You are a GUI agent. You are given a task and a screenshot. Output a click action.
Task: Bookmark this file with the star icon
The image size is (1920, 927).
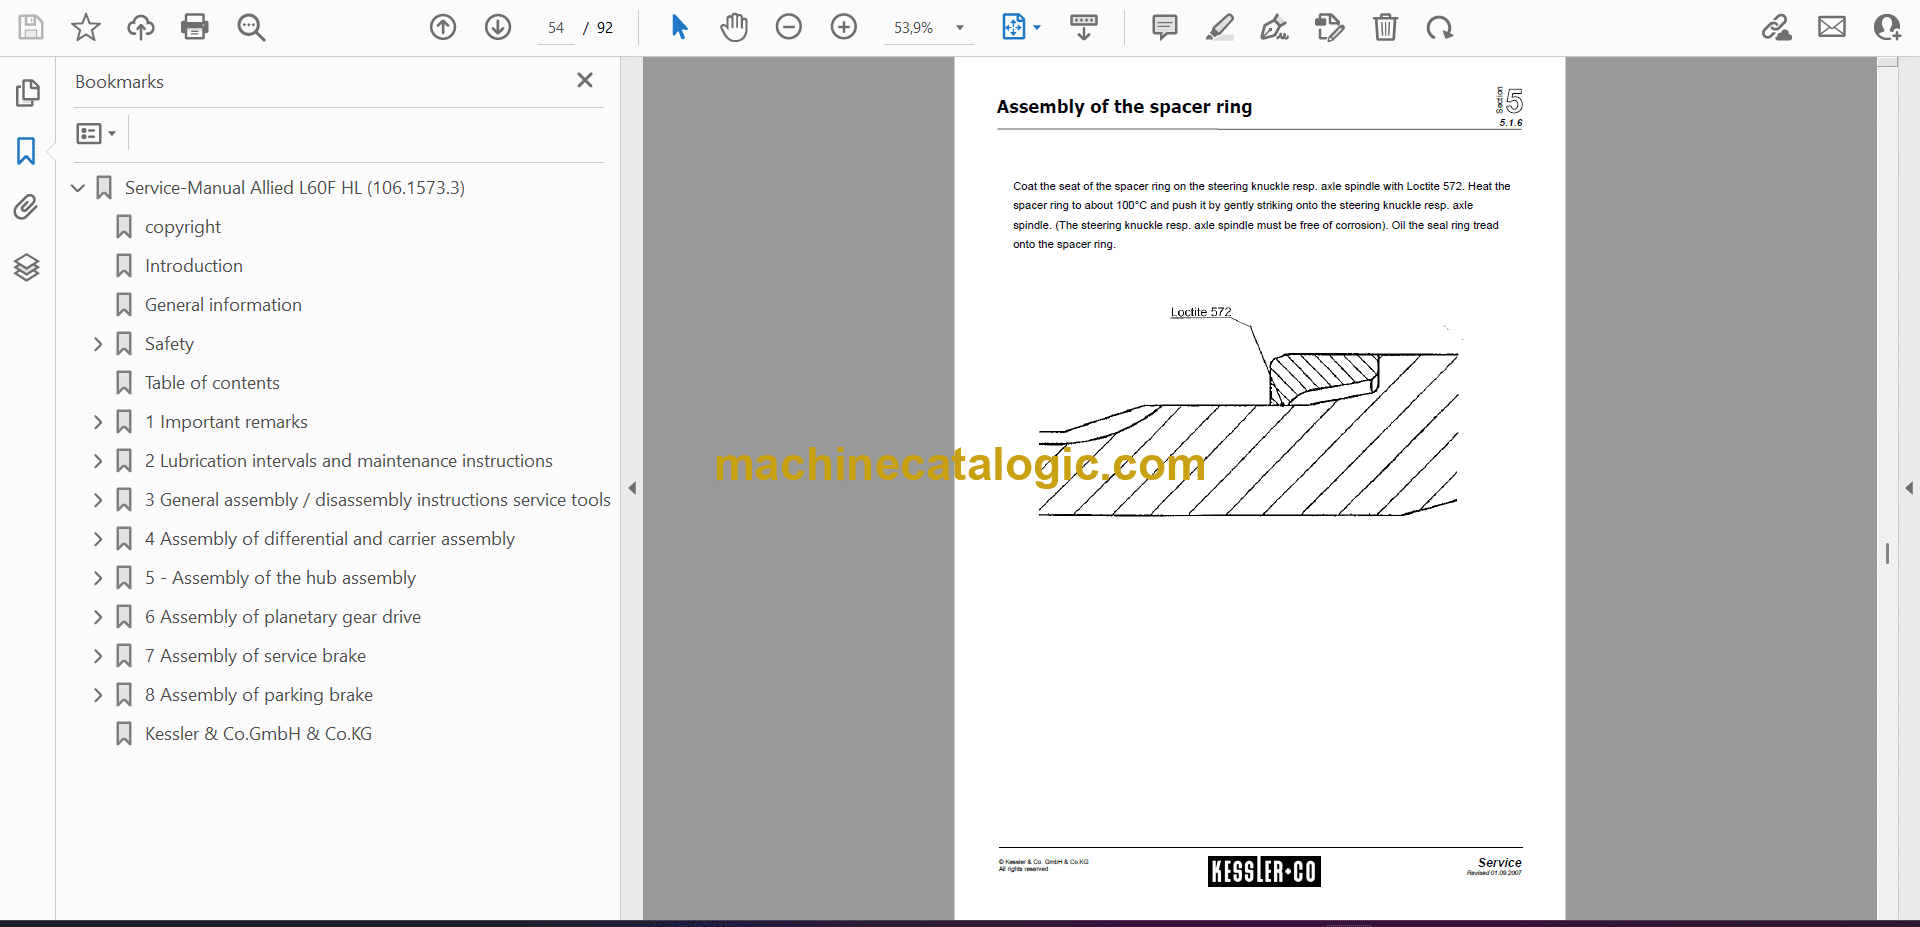pos(86,27)
